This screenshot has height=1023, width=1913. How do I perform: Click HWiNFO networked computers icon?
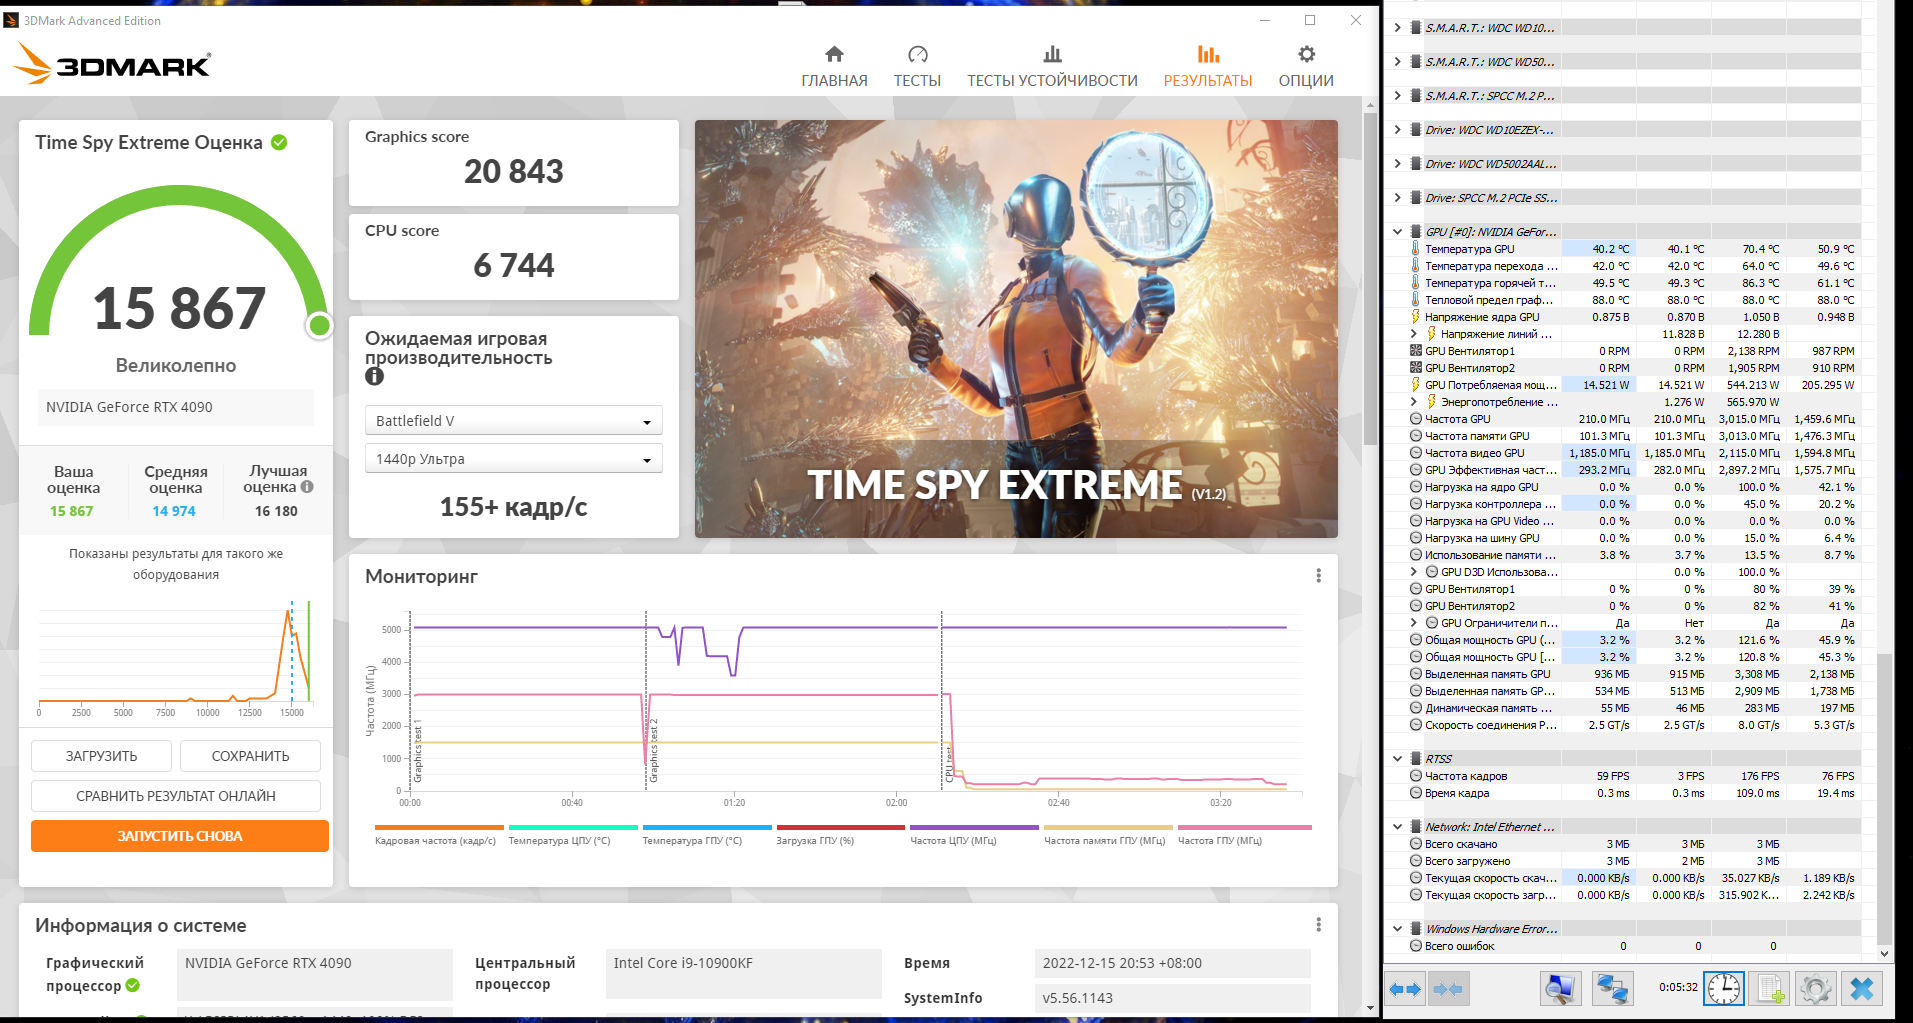(x=1612, y=989)
